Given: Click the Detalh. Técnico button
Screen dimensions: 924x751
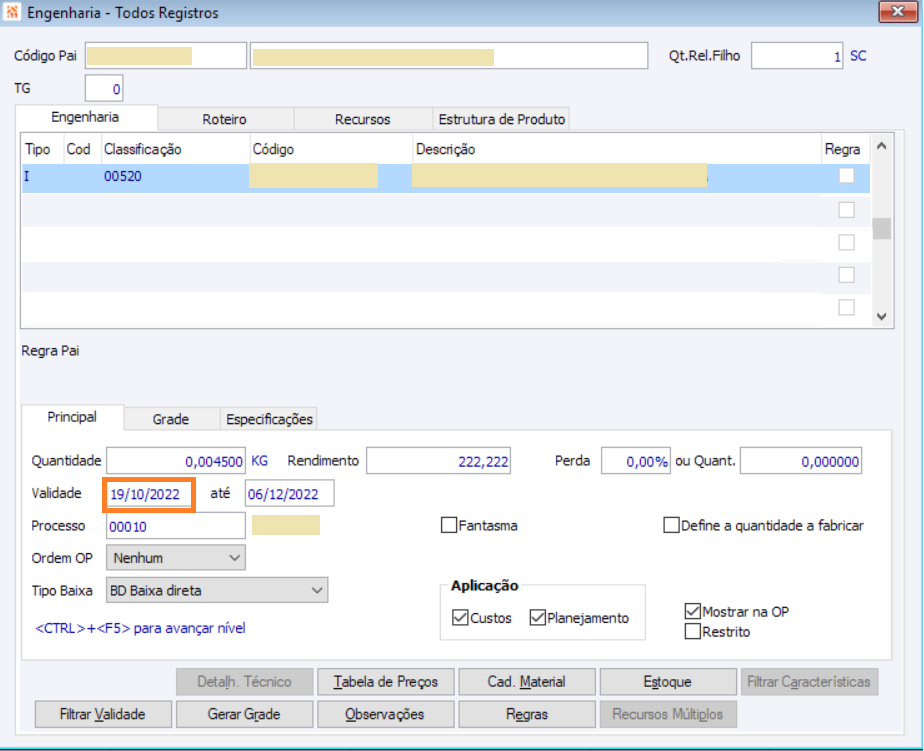Looking at the screenshot, I should tap(244, 681).
